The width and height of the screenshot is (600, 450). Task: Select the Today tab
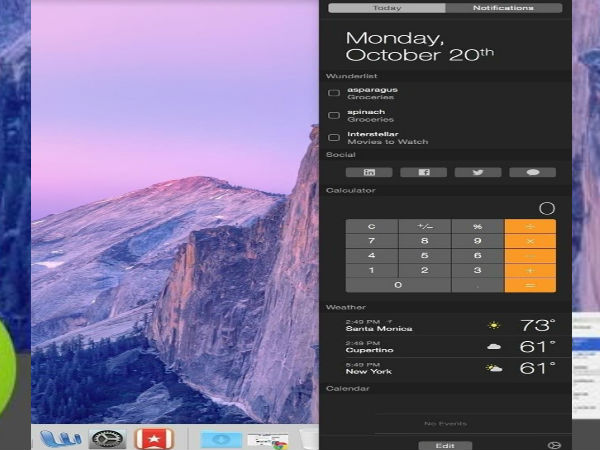point(387,8)
